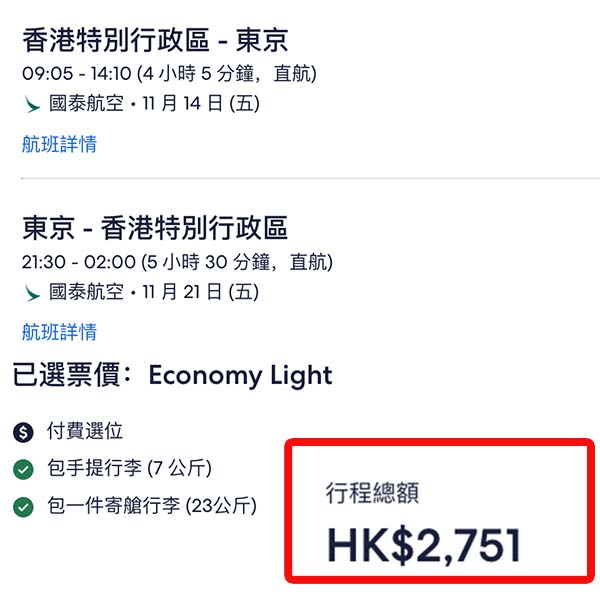Click green checkmark beside 包一件寄艙行李

point(23,507)
